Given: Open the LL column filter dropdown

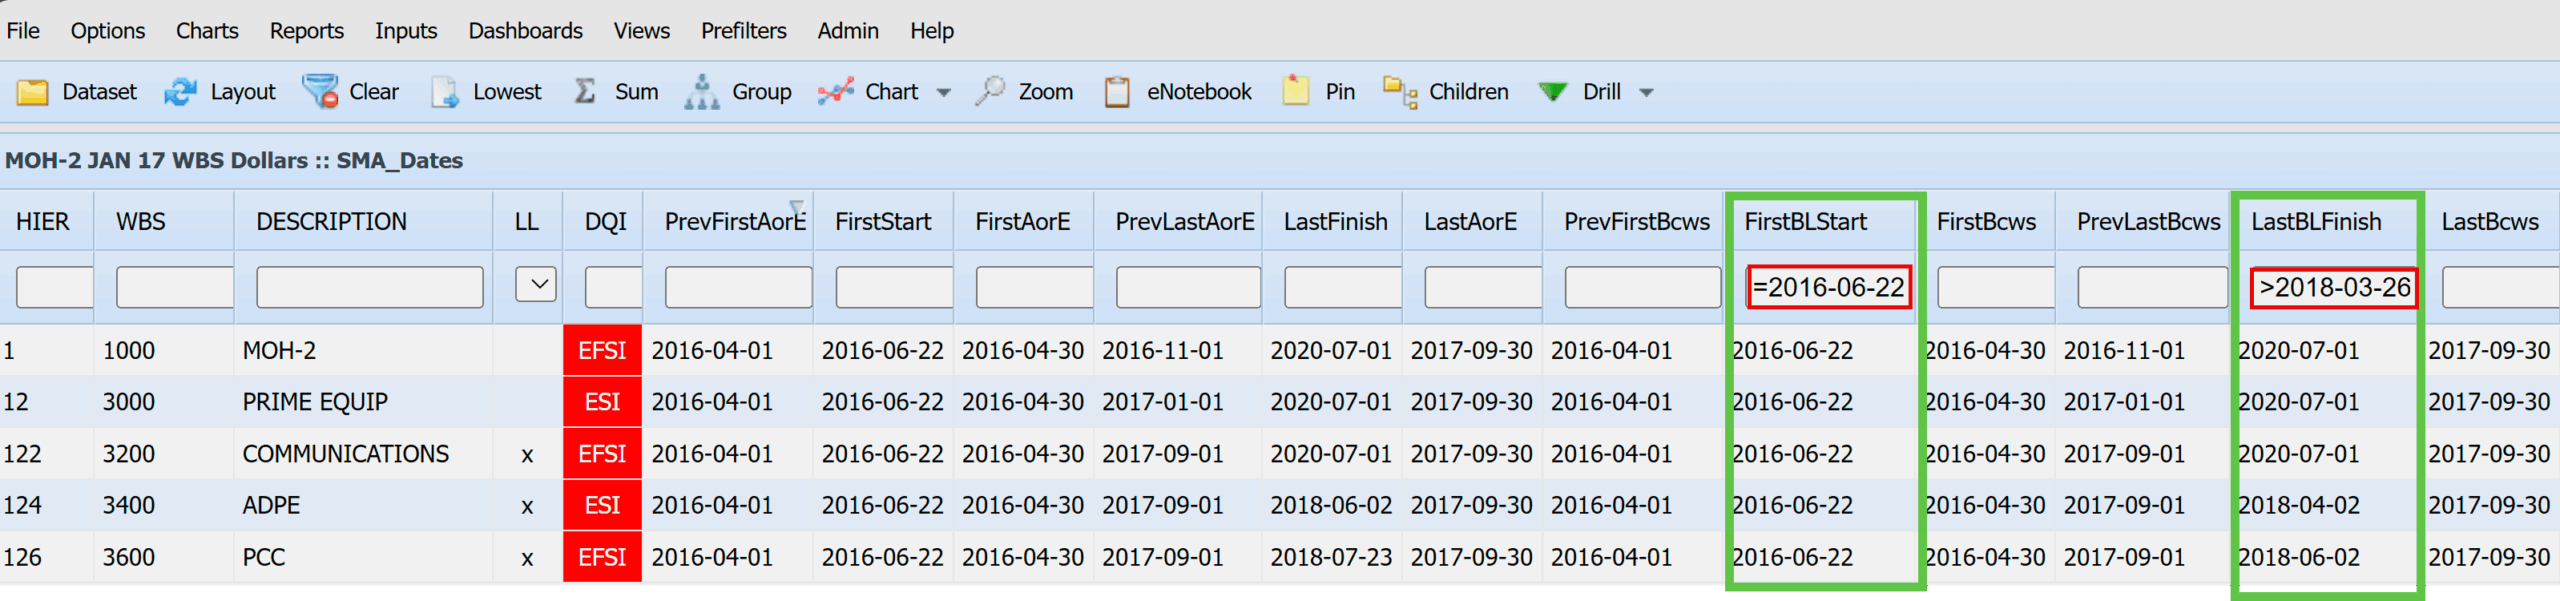Looking at the screenshot, I should 537,285.
